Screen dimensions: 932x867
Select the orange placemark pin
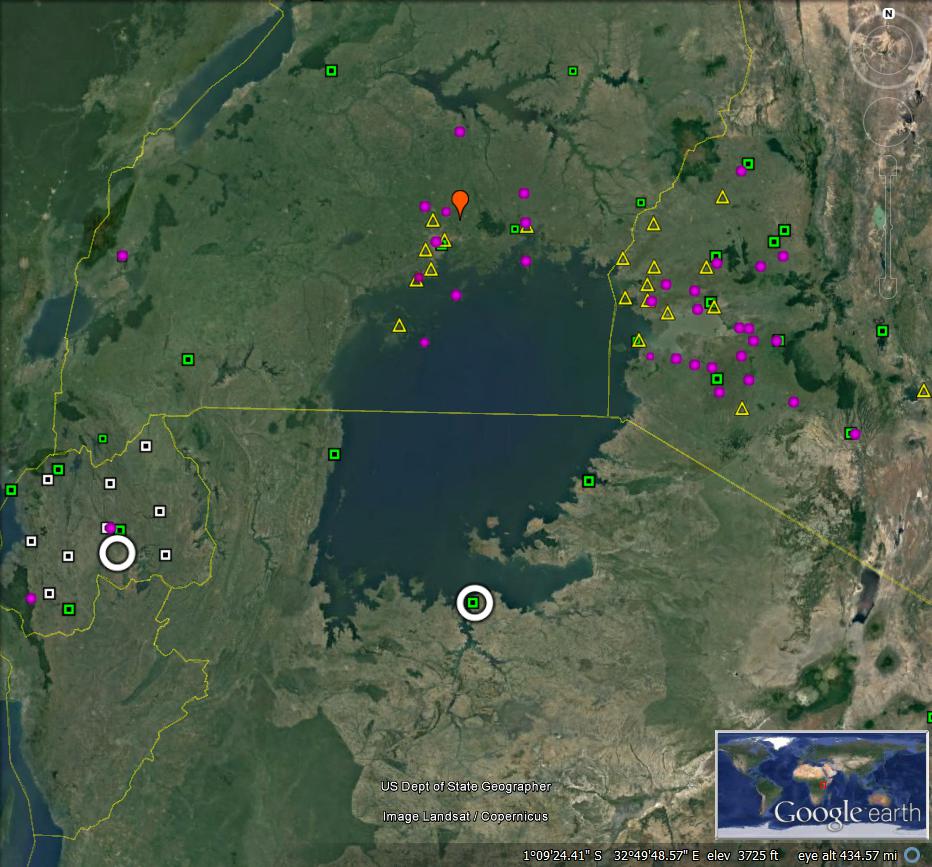coord(459,202)
